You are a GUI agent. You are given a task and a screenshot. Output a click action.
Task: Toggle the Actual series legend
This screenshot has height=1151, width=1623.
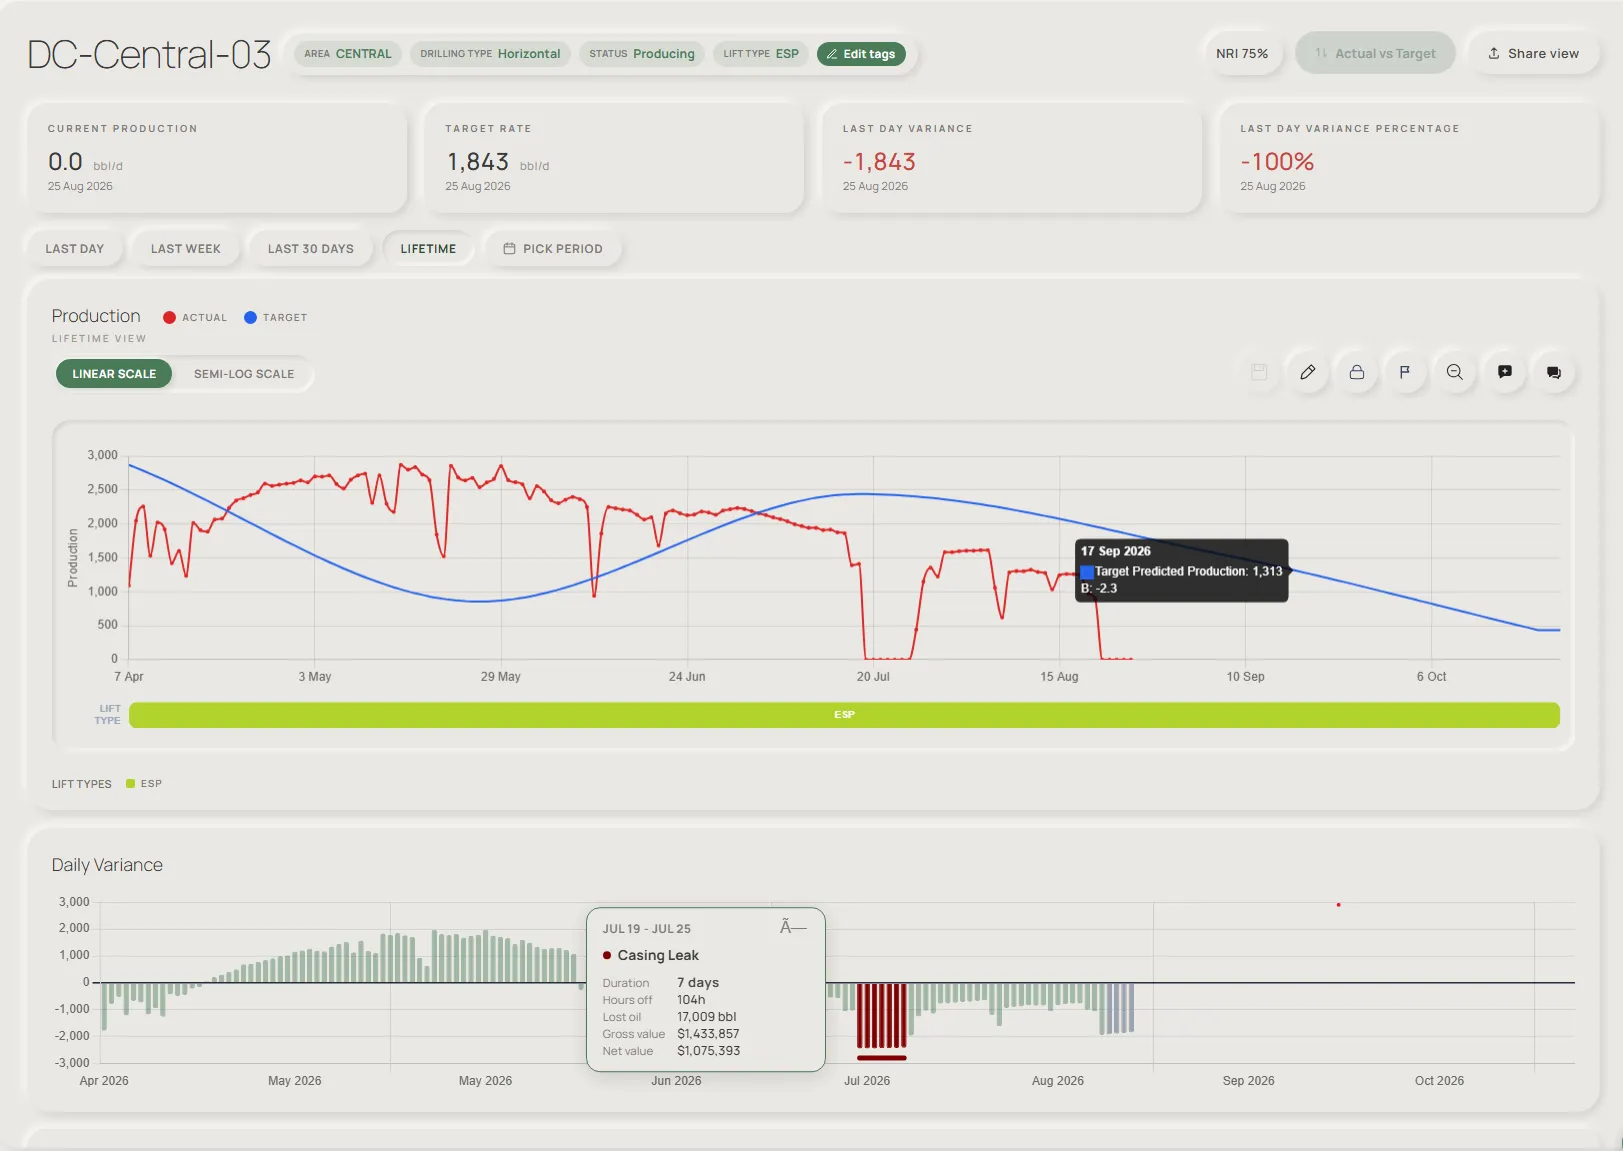[x=195, y=317]
